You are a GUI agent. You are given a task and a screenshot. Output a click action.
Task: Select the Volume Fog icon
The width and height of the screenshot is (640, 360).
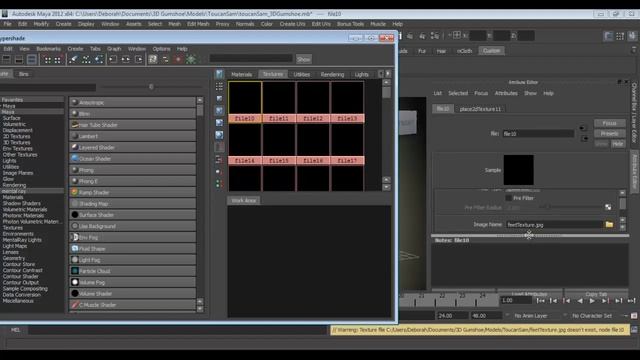point(75,282)
